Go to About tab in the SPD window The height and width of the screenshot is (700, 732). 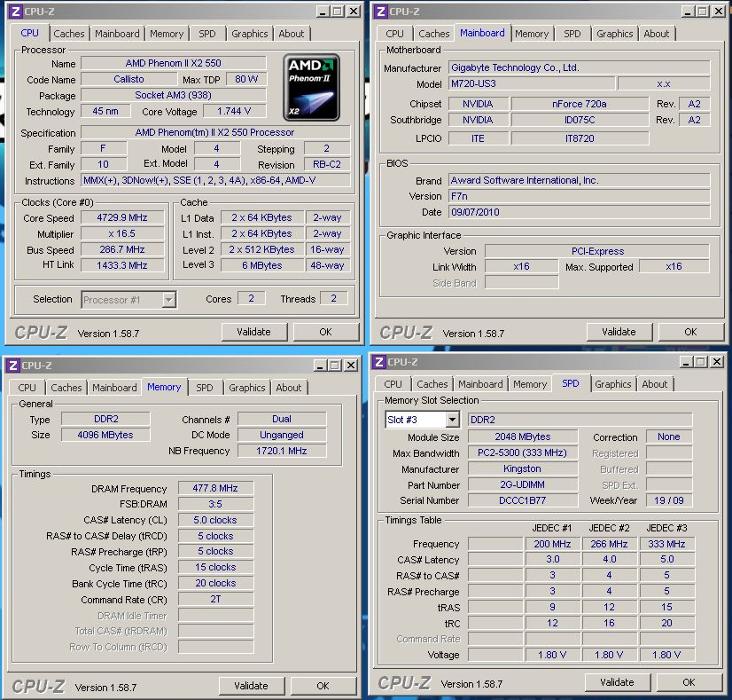[x=655, y=384]
